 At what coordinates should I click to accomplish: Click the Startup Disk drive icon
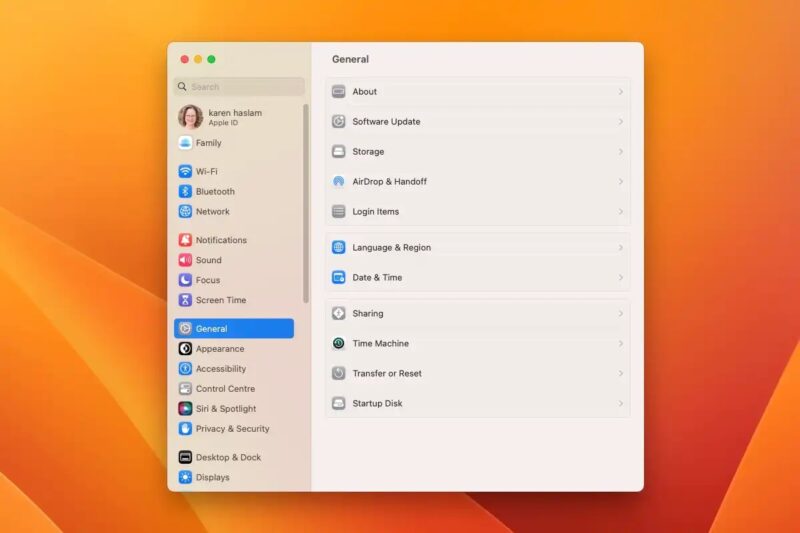339,404
